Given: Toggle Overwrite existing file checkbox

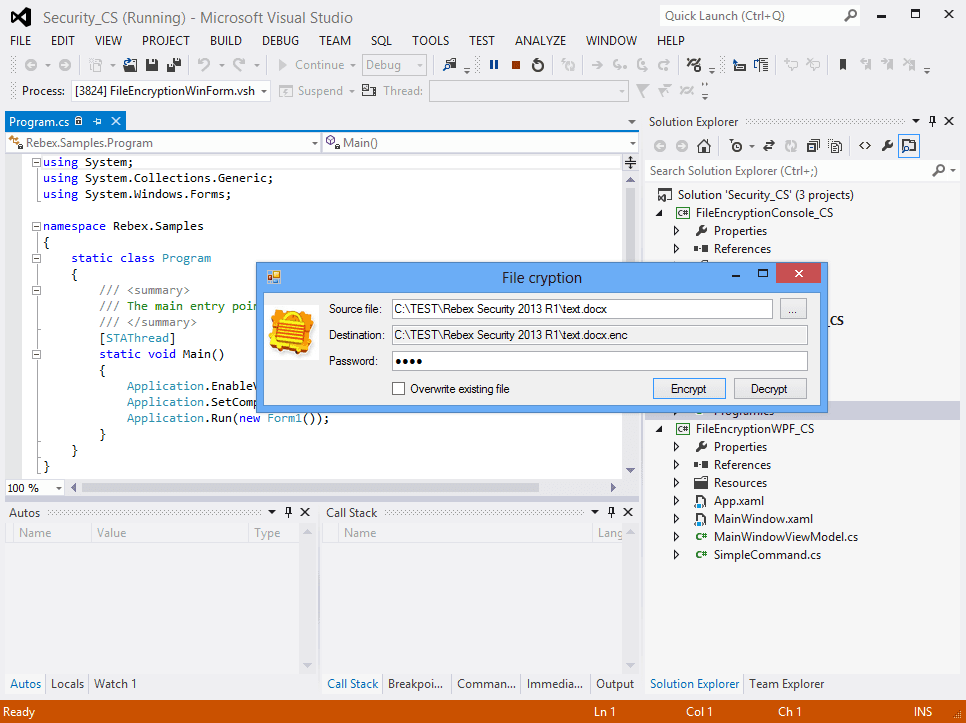Looking at the screenshot, I should point(399,389).
